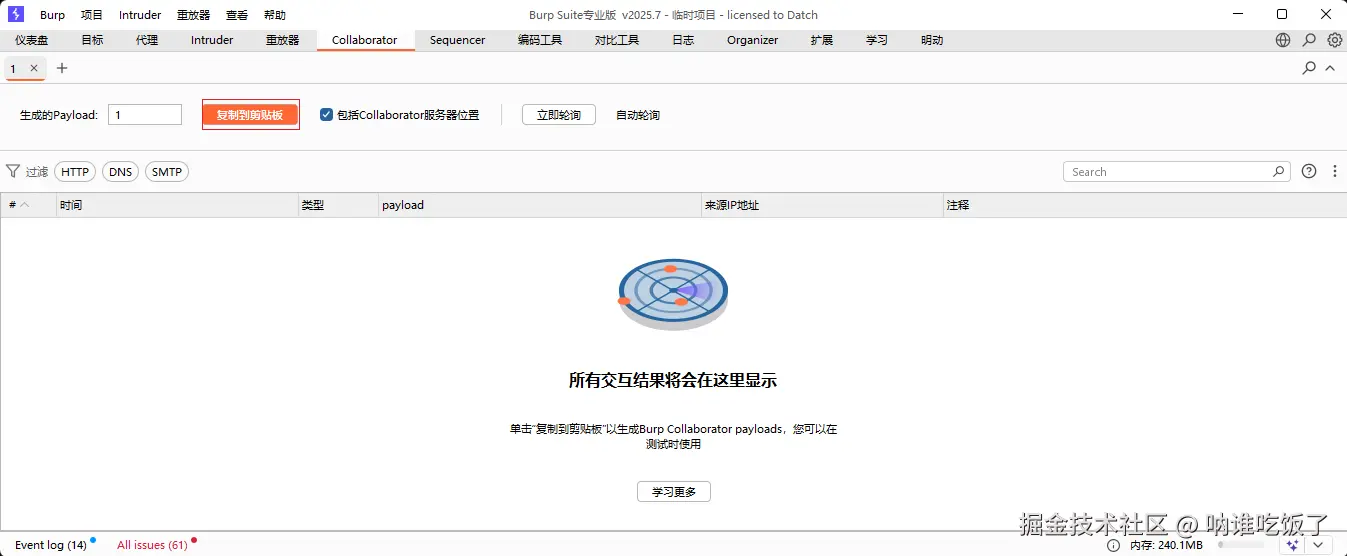Click the memory usage progress bar
Screen dimensions: 1347x556
point(1240,545)
